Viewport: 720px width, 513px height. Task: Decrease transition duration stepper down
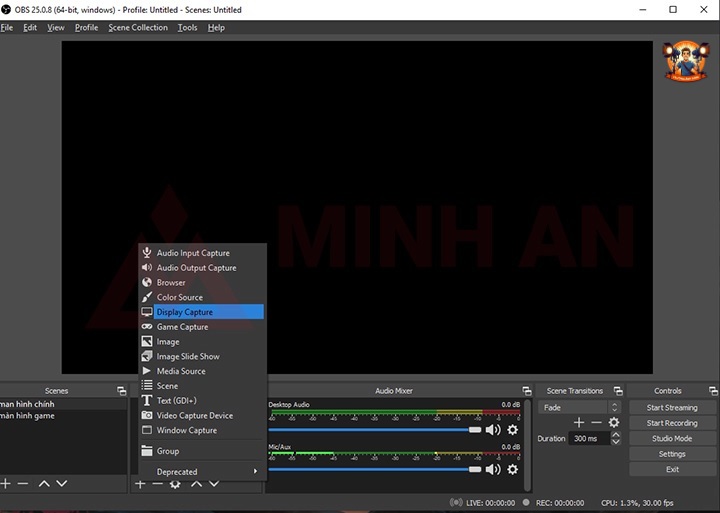click(616, 442)
